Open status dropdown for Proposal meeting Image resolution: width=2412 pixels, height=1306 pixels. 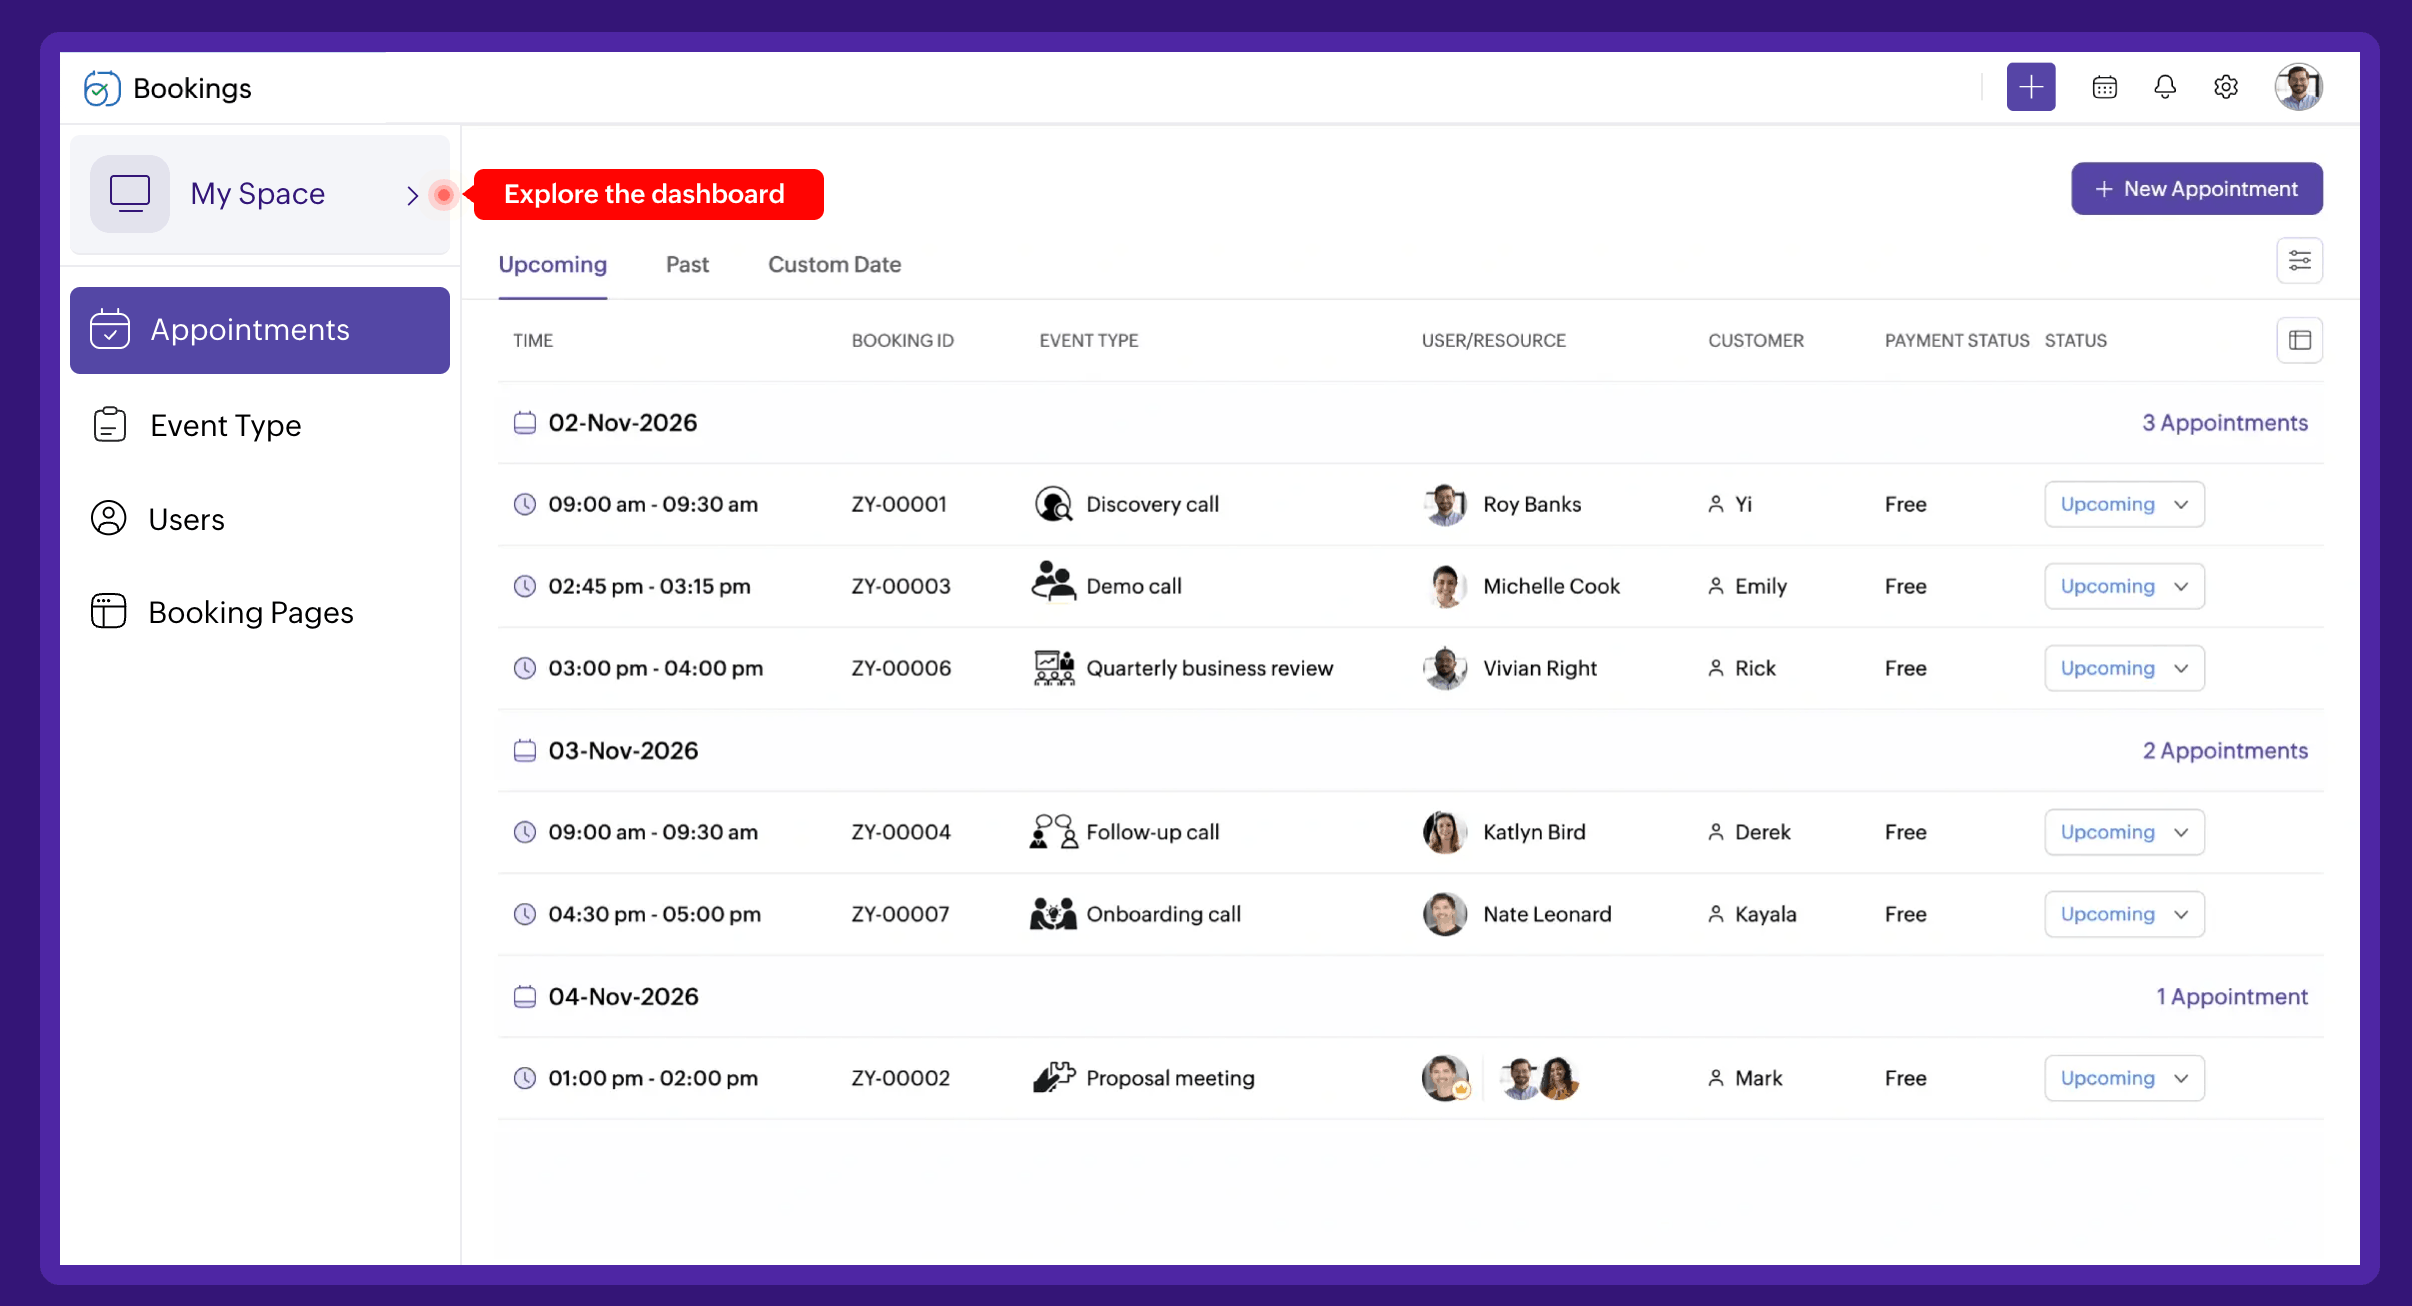click(x=2123, y=1078)
